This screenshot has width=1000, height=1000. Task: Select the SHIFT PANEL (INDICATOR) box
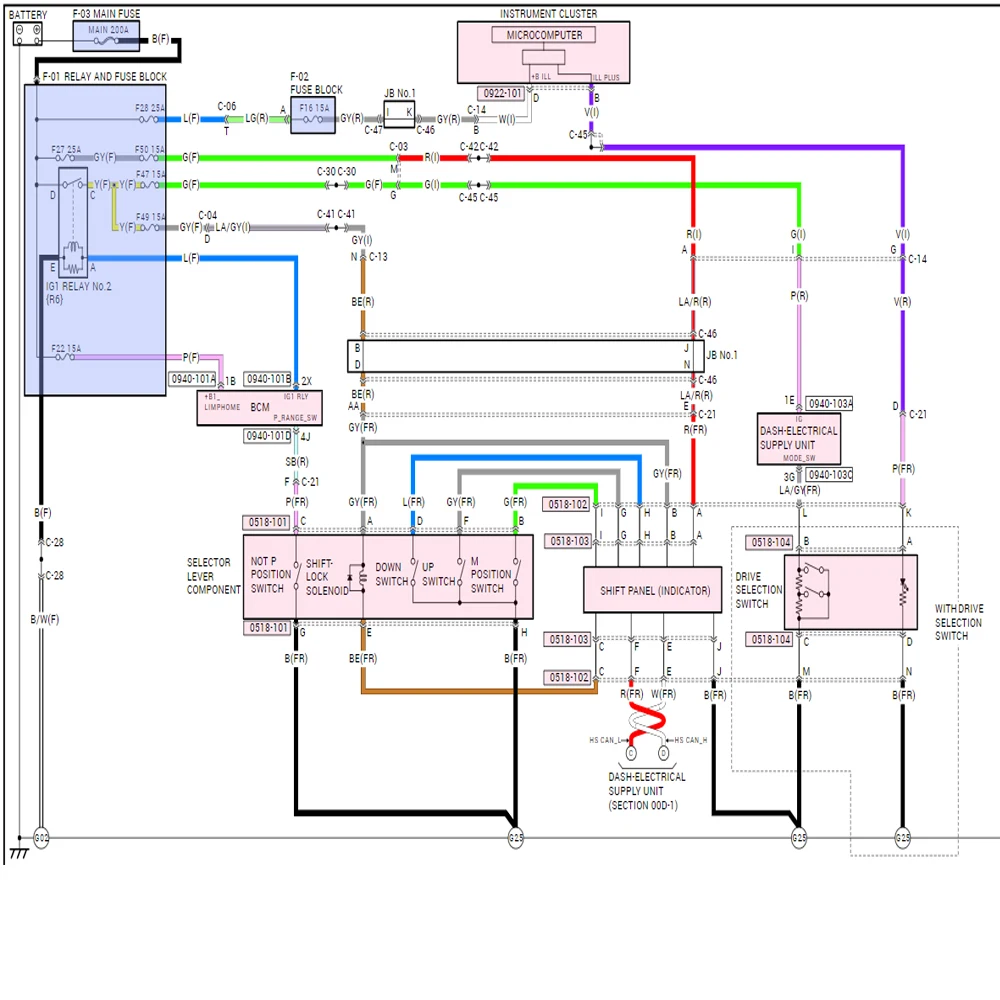pos(653,590)
